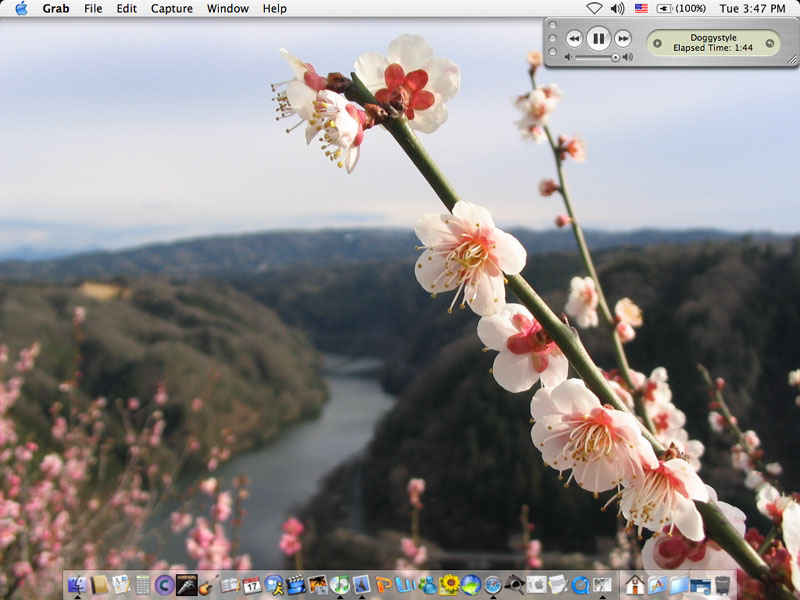This screenshot has width=800, height=600.
Task: Launch Safari from the Dock
Action: (x=492, y=584)
